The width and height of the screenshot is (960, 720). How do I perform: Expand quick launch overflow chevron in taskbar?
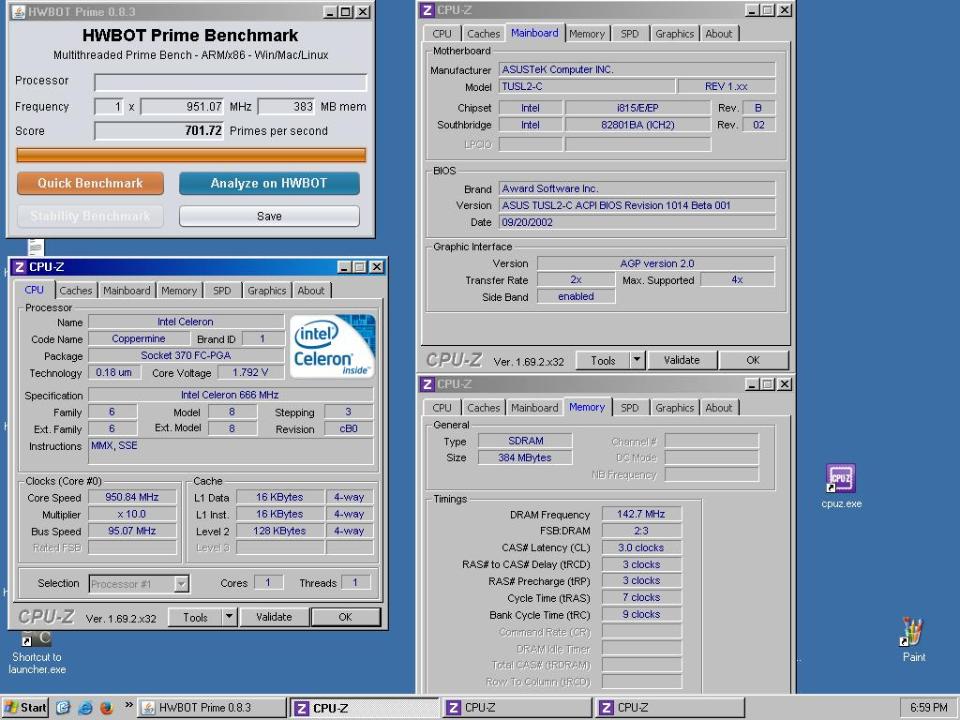(x=129, y=705)
